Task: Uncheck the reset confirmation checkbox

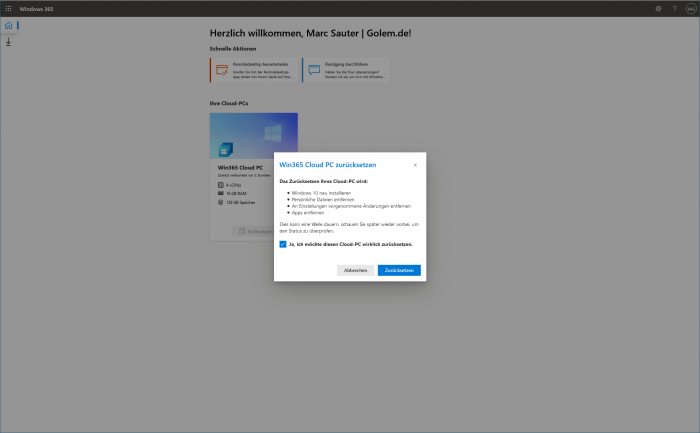Action: 283,244
